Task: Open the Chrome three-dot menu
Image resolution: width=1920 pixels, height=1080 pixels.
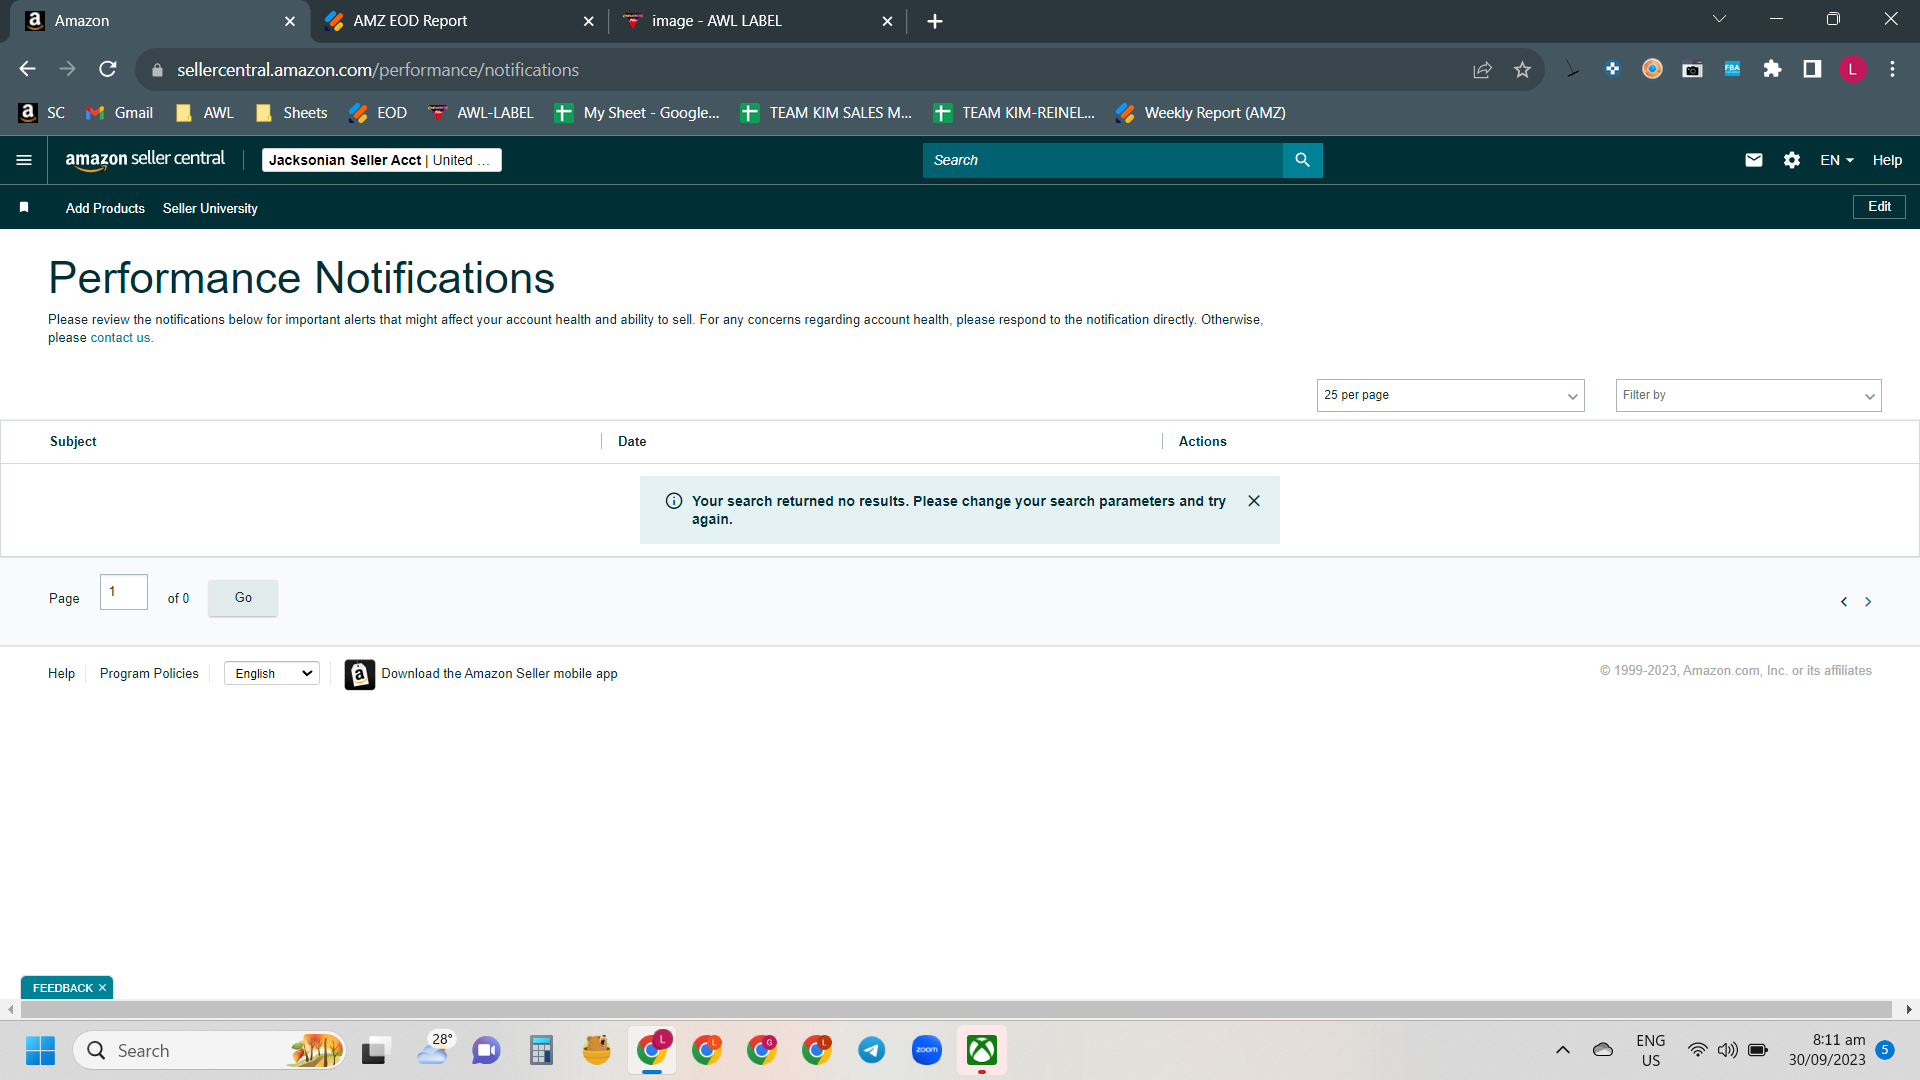Action: (x=1892, y=69)
